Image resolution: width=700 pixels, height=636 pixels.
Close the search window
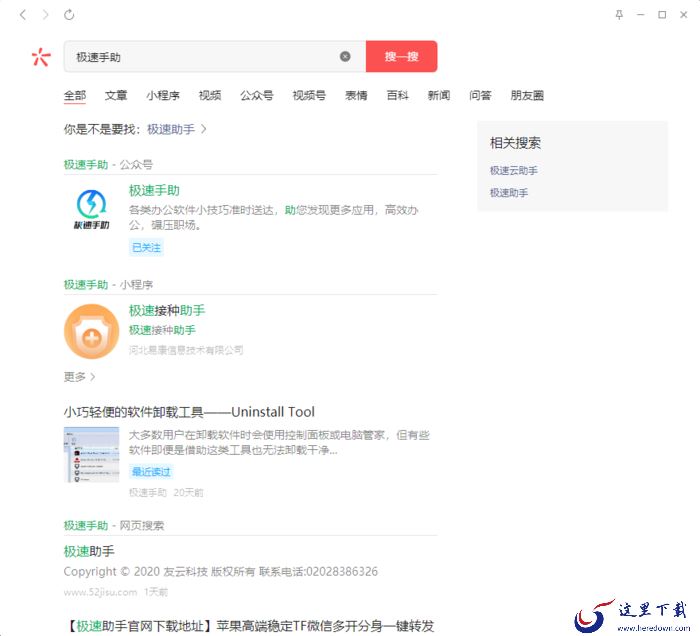click(683, 15)
